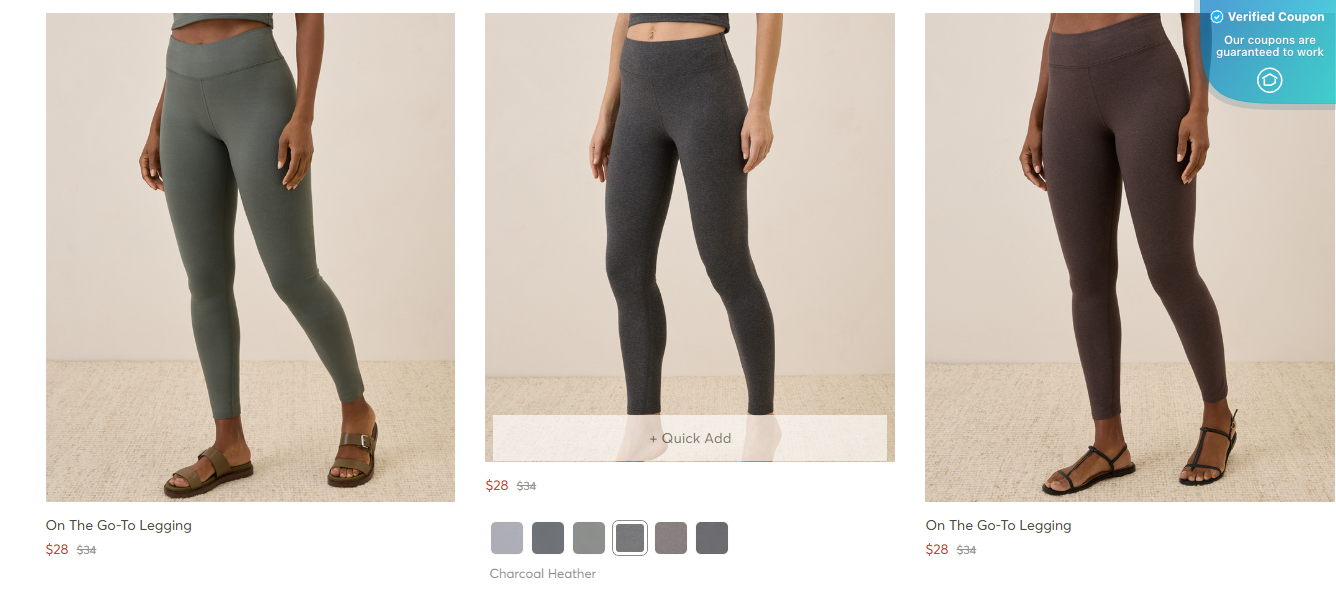Select the taupe brown color swatch
1336x602 pixels.
671,537
